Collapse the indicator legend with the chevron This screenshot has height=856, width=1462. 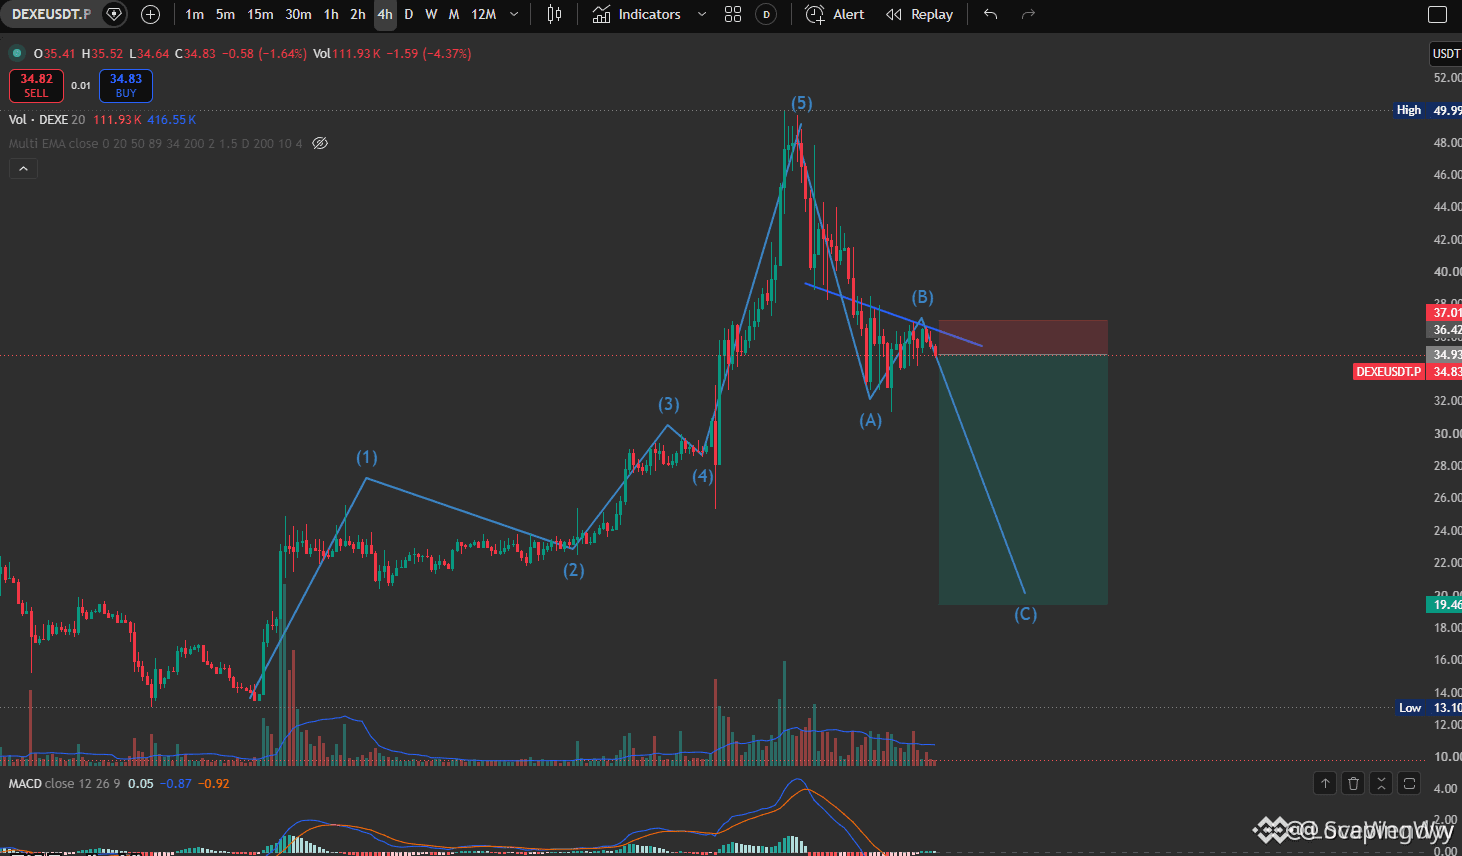pos(23,168)
